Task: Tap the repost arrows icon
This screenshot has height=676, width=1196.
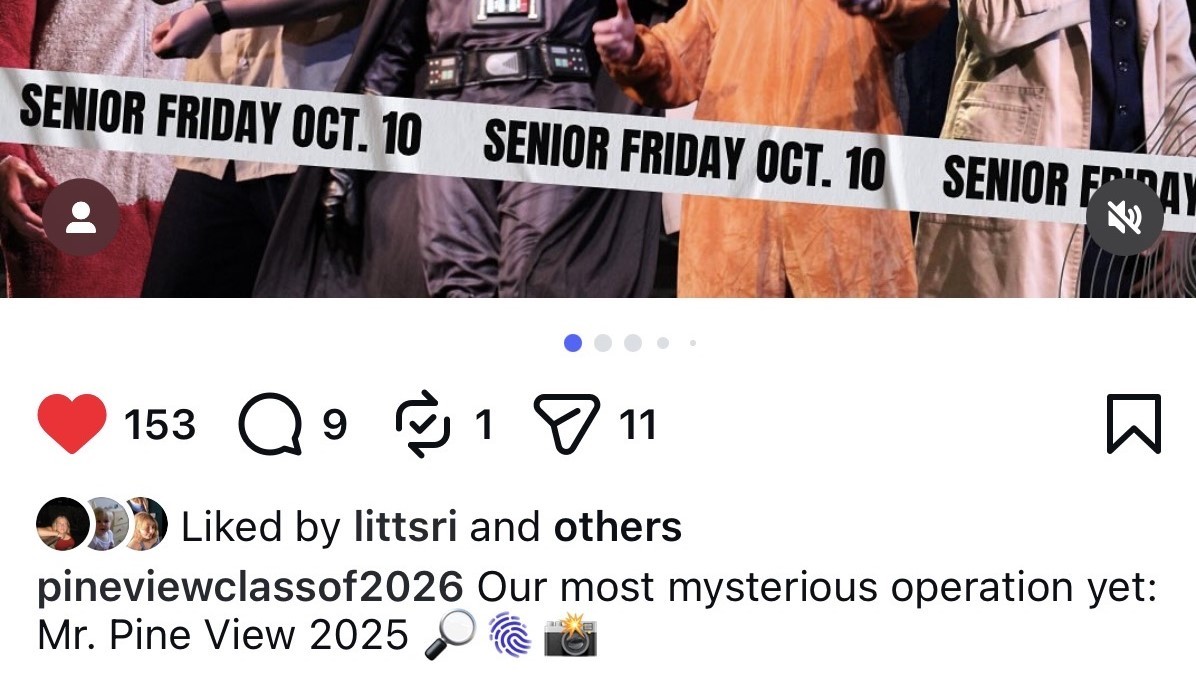Action: [423, 423]
